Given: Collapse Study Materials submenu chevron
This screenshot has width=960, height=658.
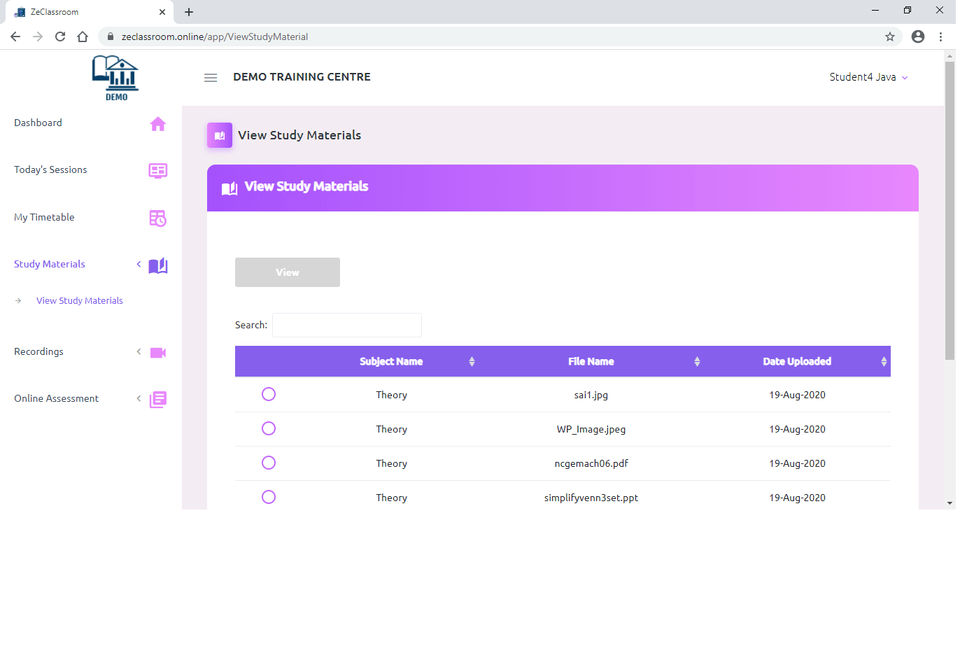Looking at the screenshot, I should click(139, 264).
